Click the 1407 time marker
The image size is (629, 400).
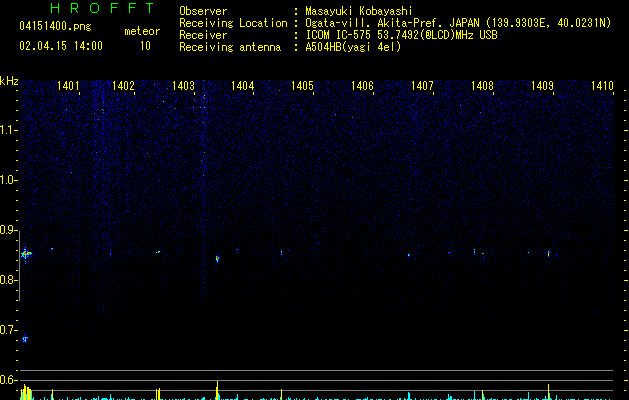(422, 86)
